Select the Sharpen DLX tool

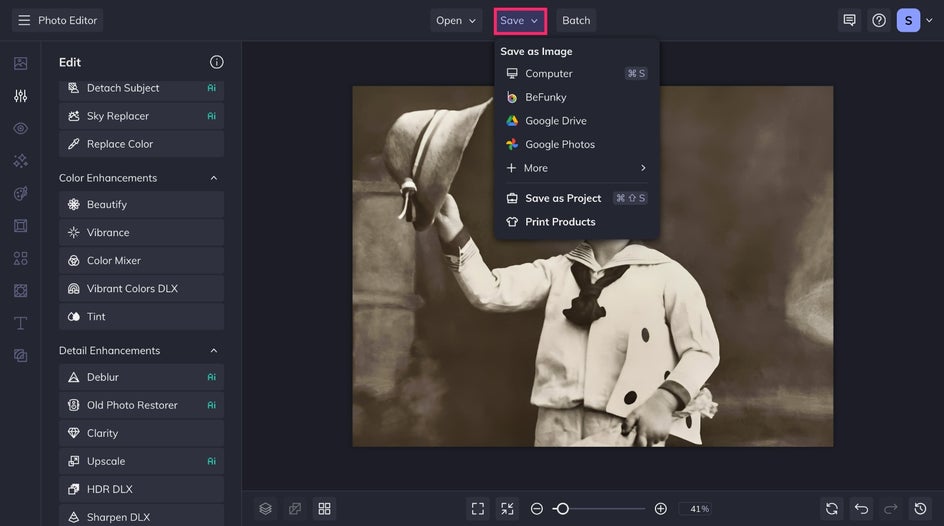(x=141, y=516)
